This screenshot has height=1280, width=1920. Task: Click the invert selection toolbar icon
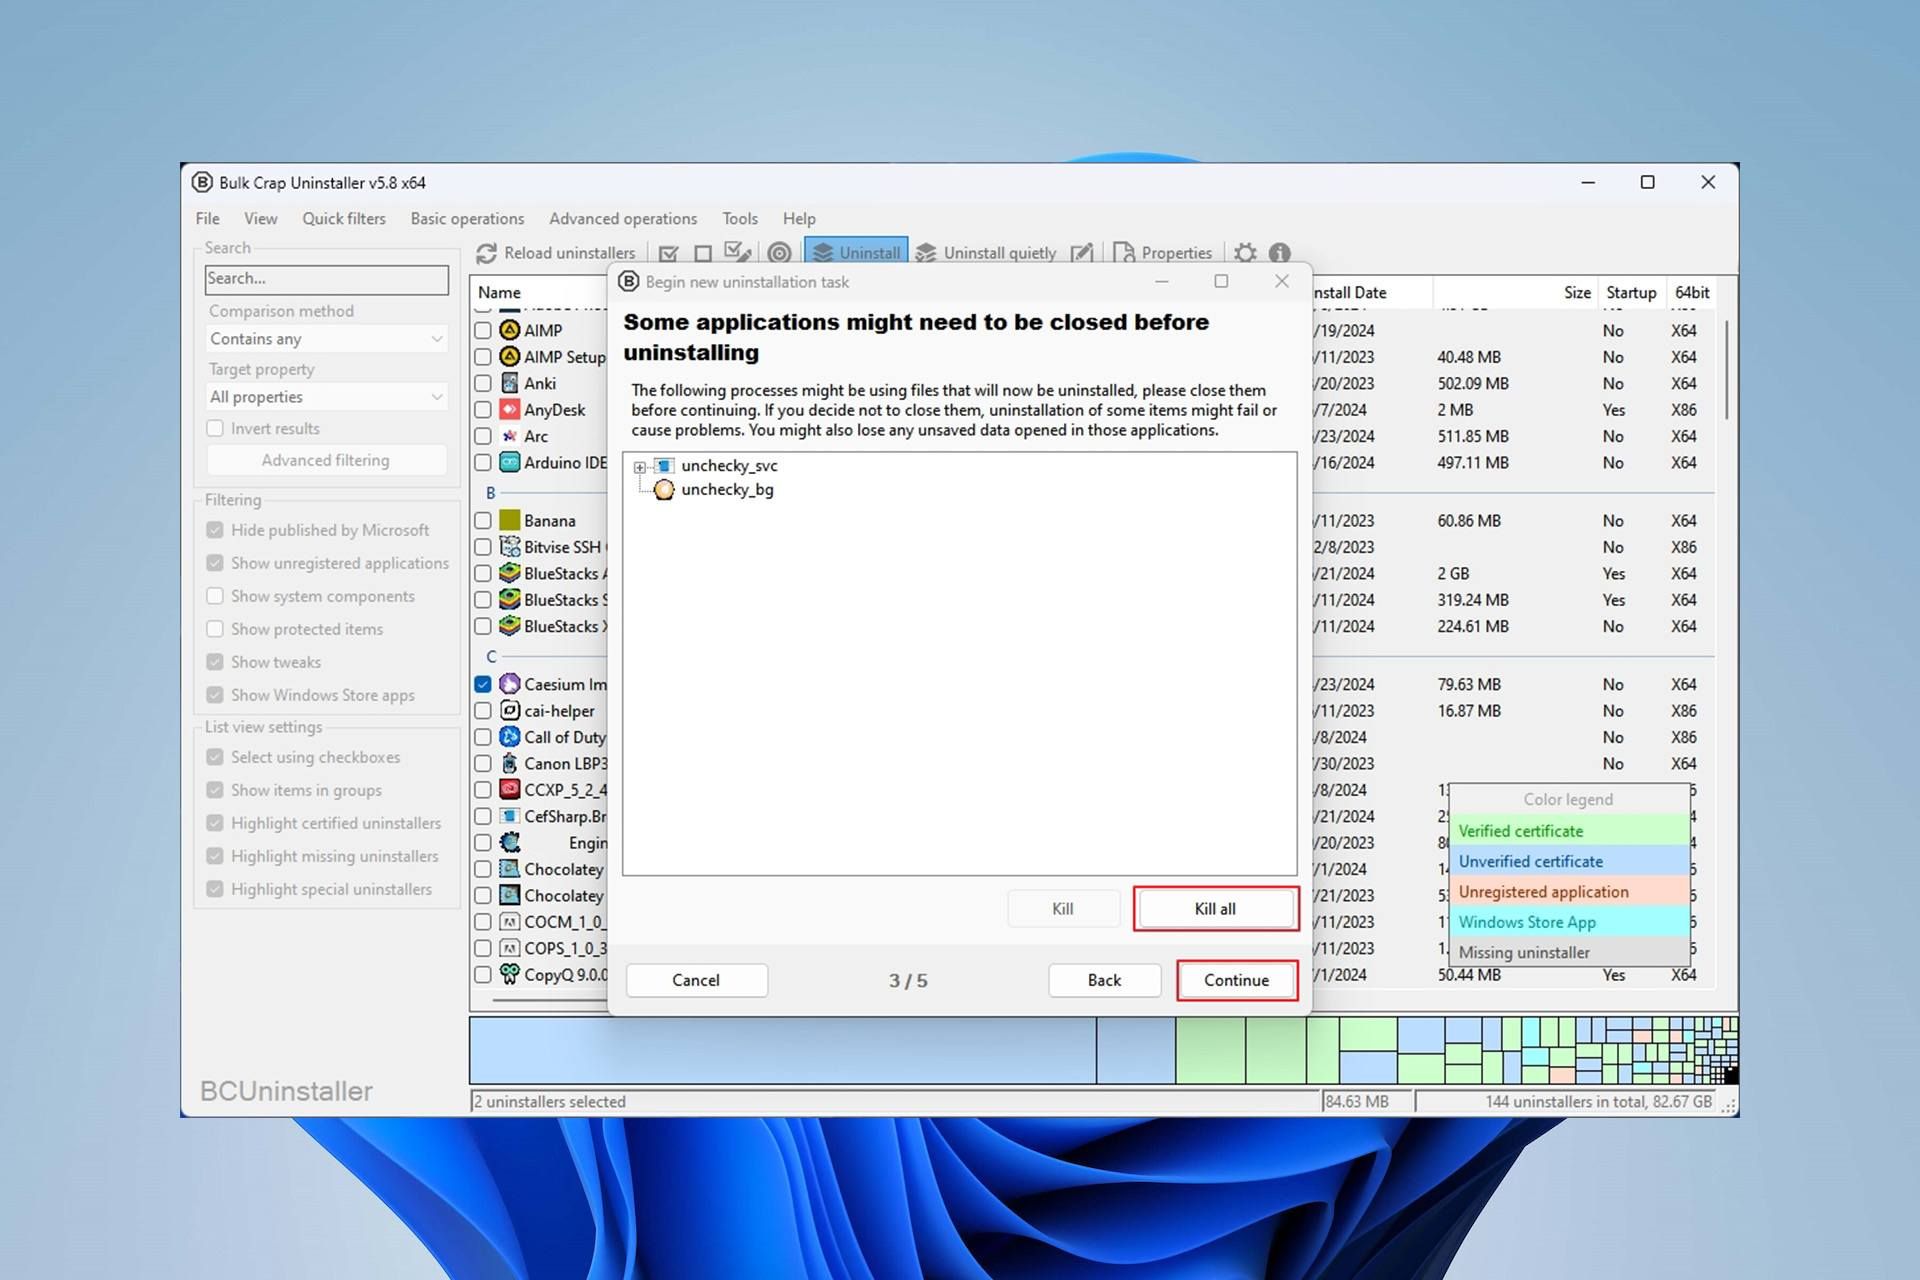tap(738, 253)
